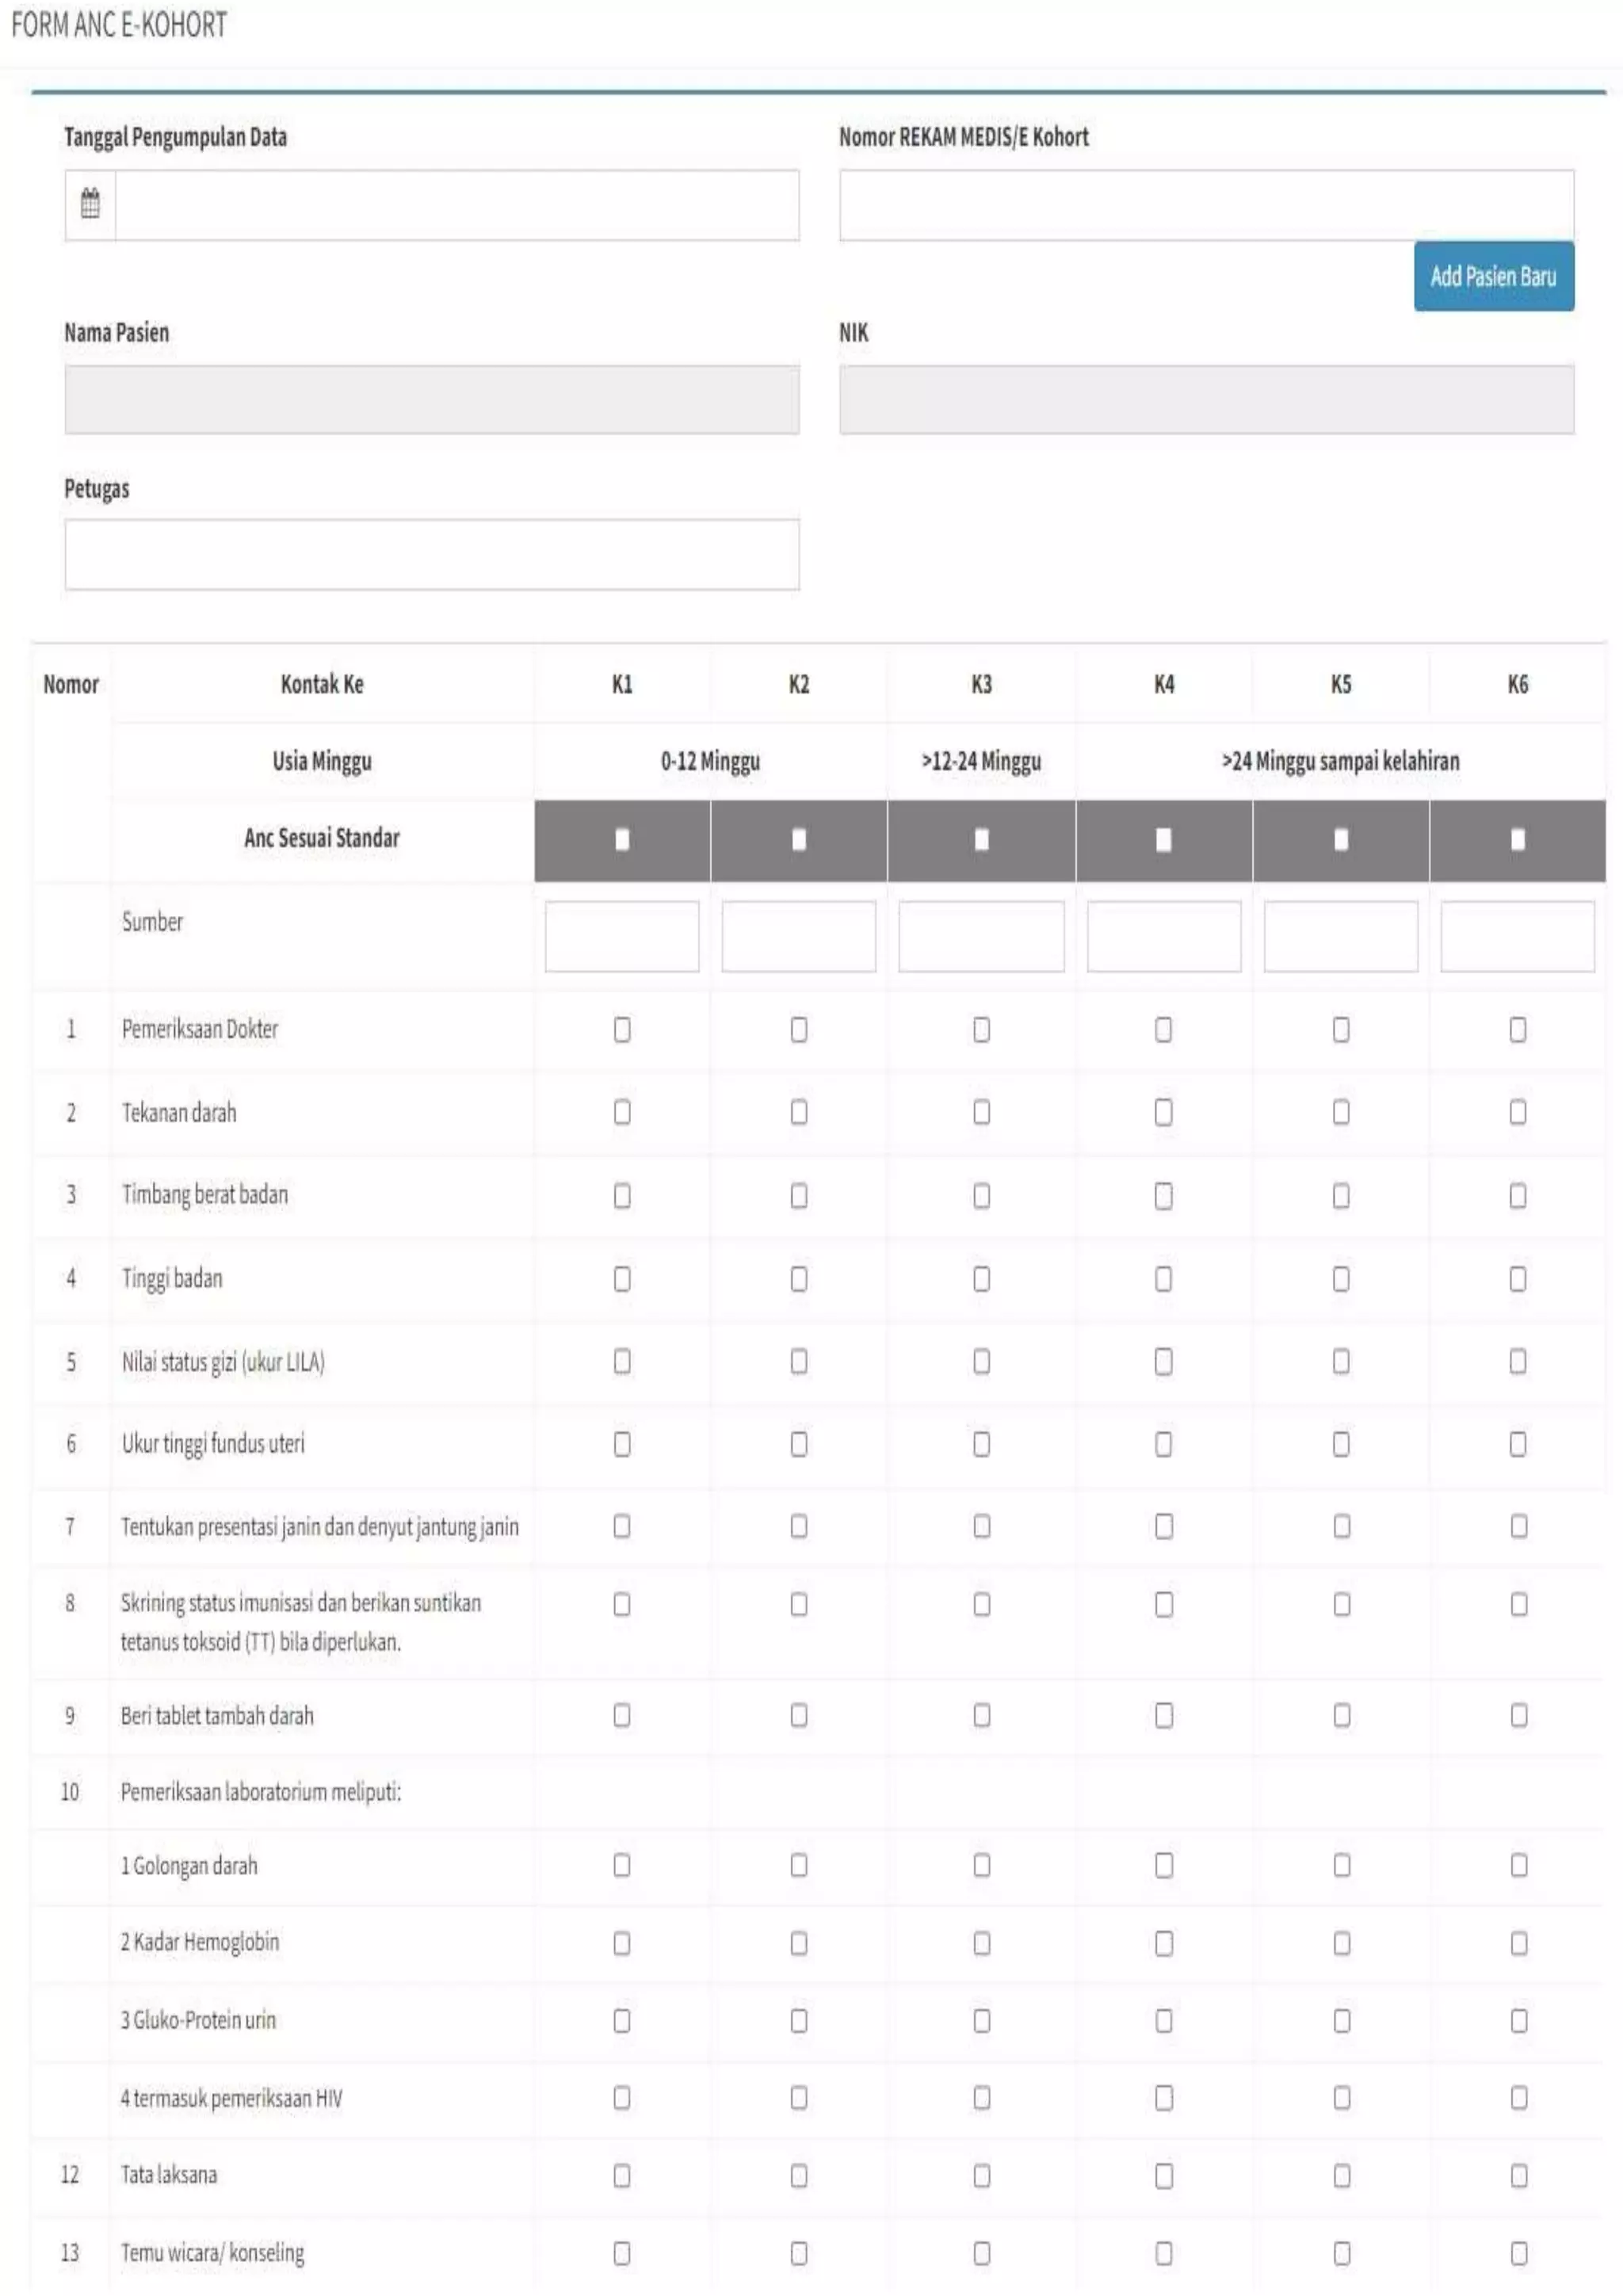This screenshot has height=2296, width=1623.
Task: Check Anc Sesuai Standar for K4
Action: [1163, 839]
